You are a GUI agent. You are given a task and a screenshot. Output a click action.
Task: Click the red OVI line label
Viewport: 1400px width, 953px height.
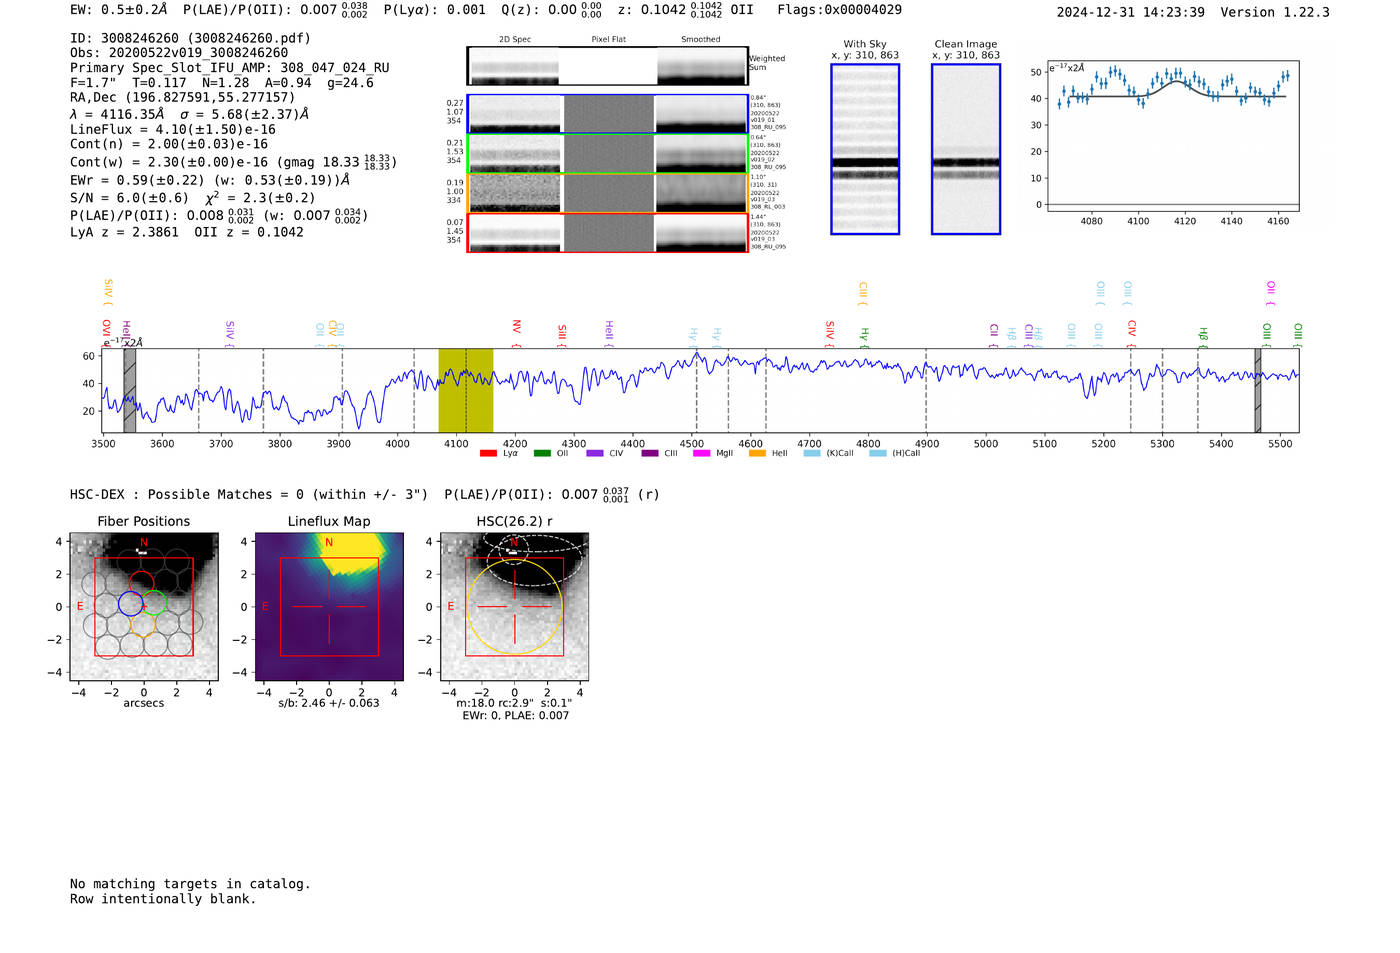(x=106, y=333)
